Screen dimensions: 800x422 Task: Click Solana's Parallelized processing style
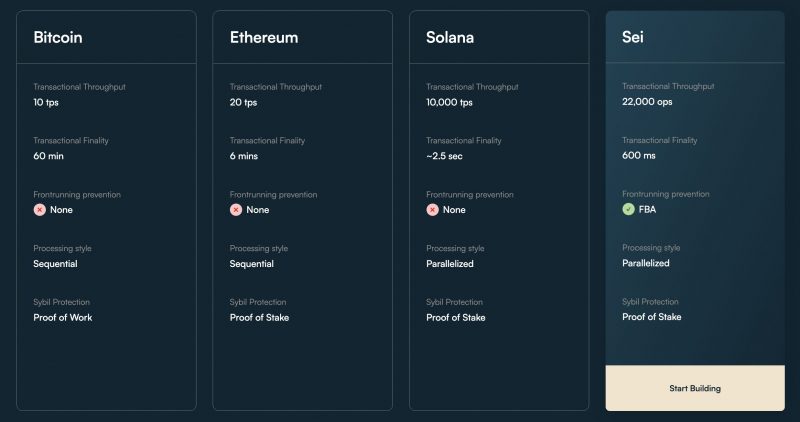coord(449,264)
